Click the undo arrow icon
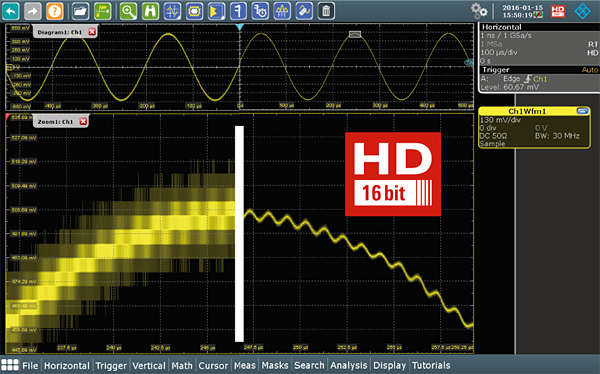The image size is (600, 374). tap(11, 11)
